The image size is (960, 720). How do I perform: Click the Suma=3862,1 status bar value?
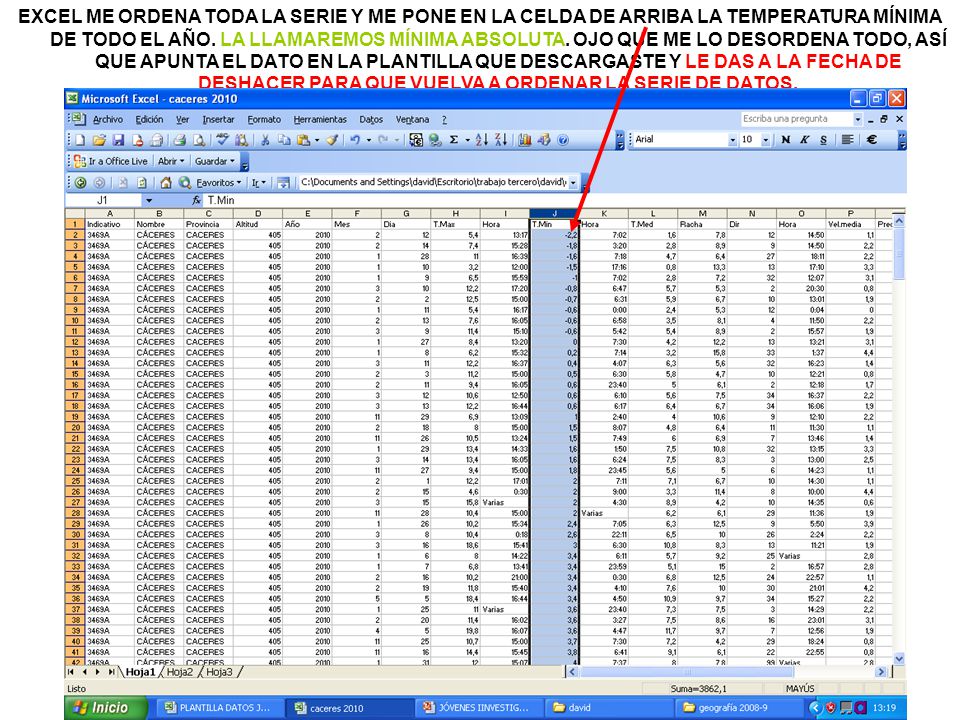click(699, 689)
